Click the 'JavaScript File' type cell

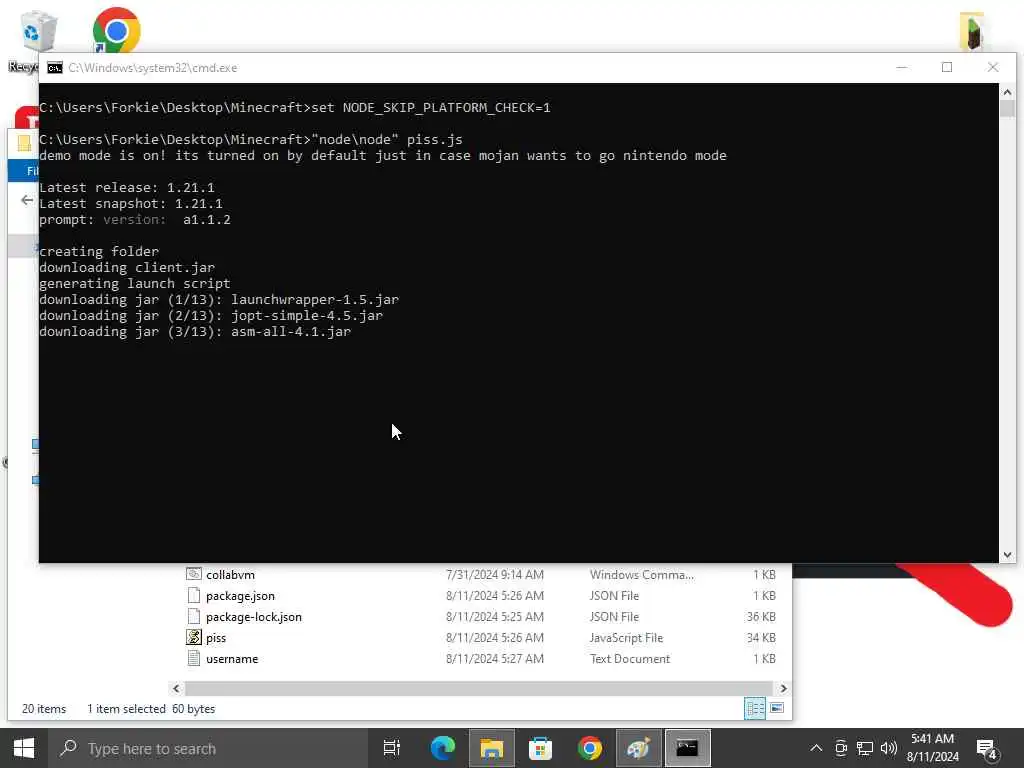[x=626, y=637]
